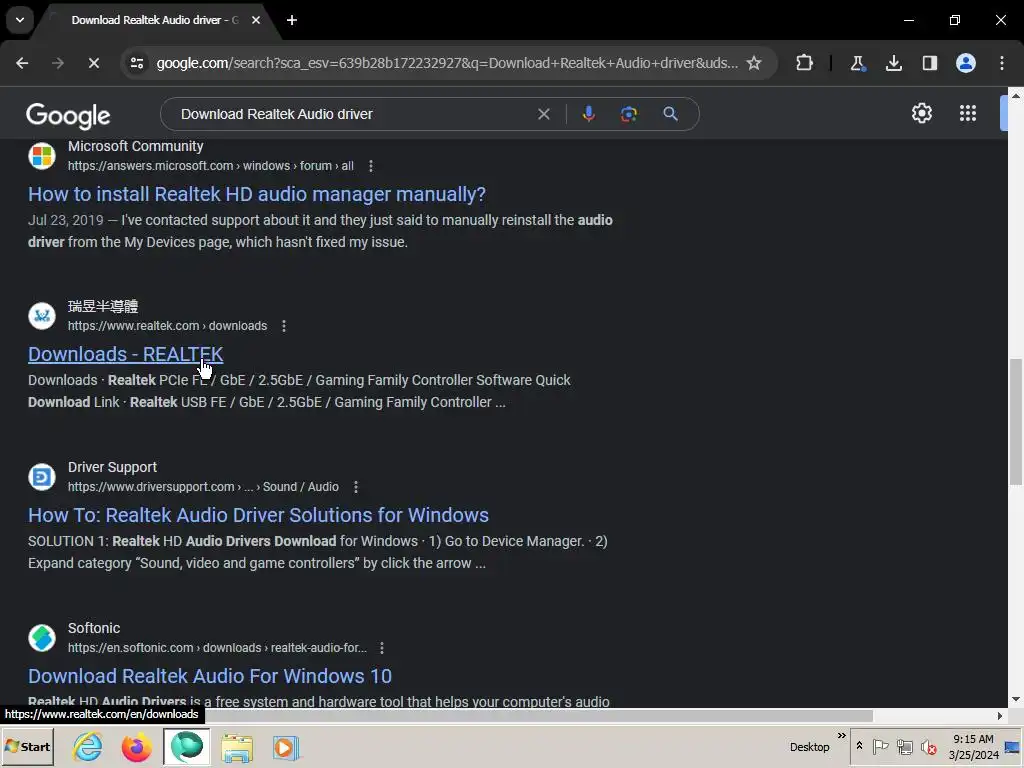Click the horizontal scrollbar right arrow
The image size is (1024, 768).
(1000, 716)
